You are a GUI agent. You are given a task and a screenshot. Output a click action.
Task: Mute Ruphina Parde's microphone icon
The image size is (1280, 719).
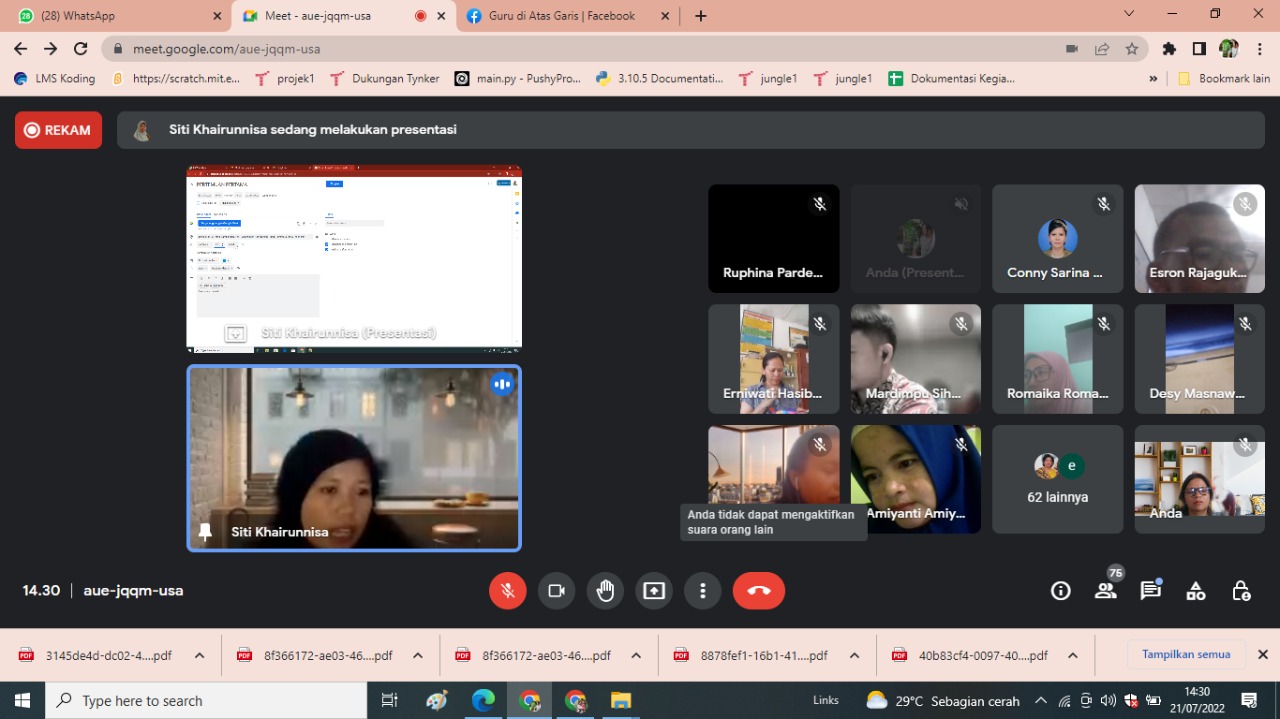[x=820, y=204]
